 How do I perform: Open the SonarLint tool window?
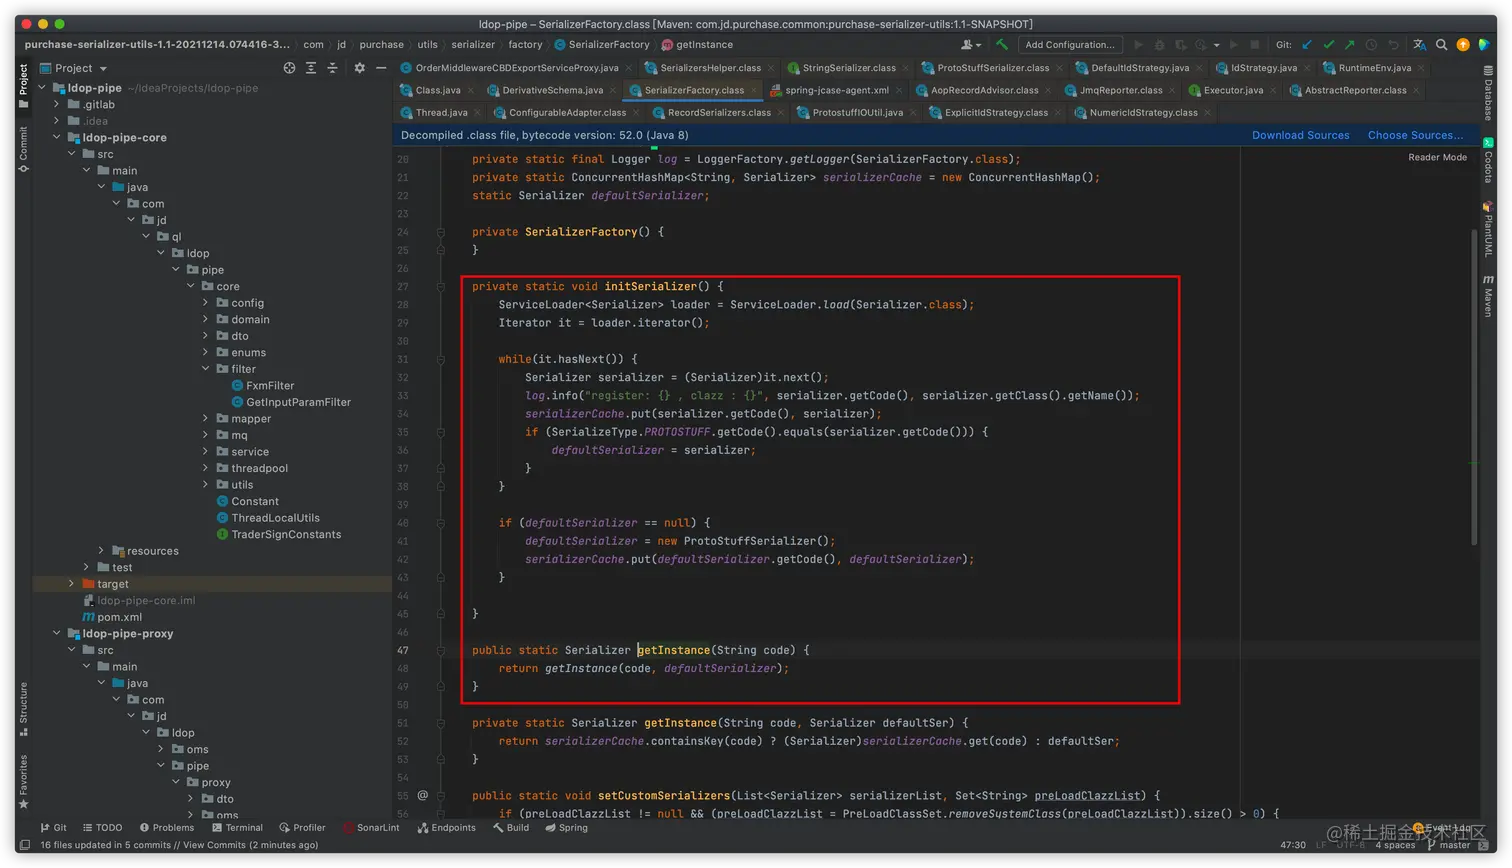coord(371,828)
